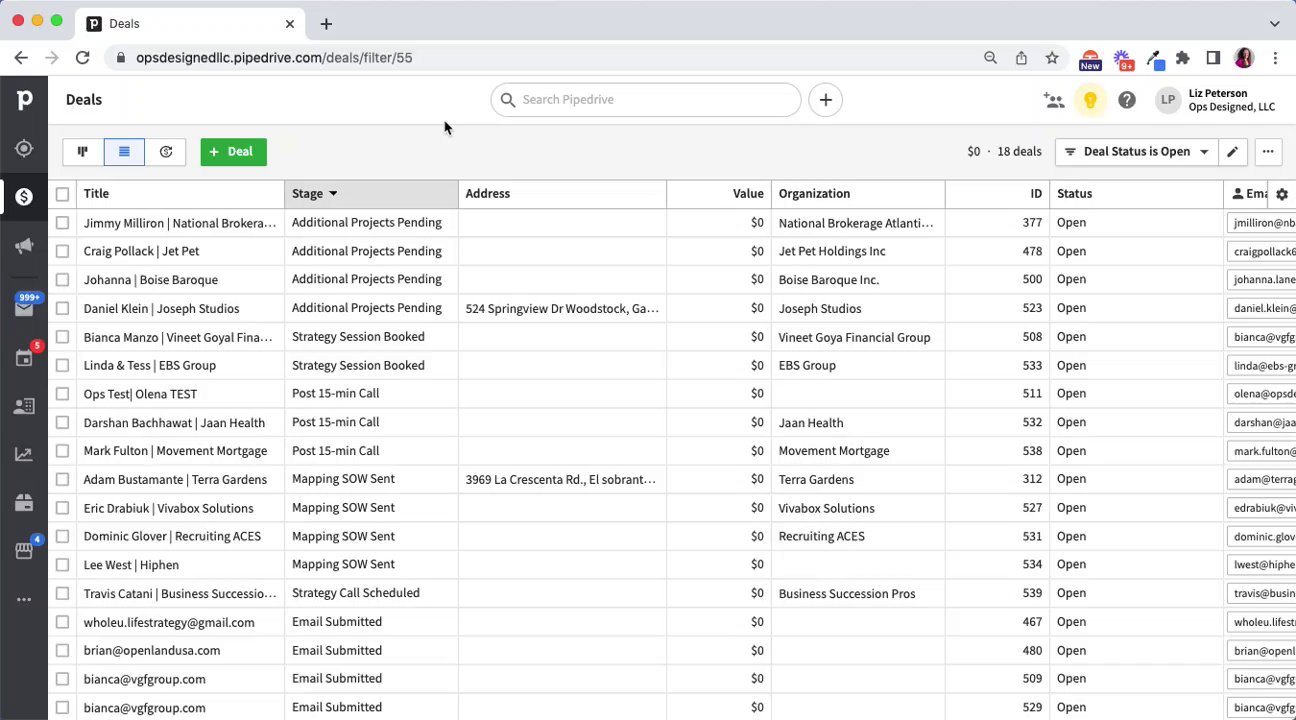Click the green add Deal button
The height and width of the screenshot is (720, 1296).
tap(233, 152)
